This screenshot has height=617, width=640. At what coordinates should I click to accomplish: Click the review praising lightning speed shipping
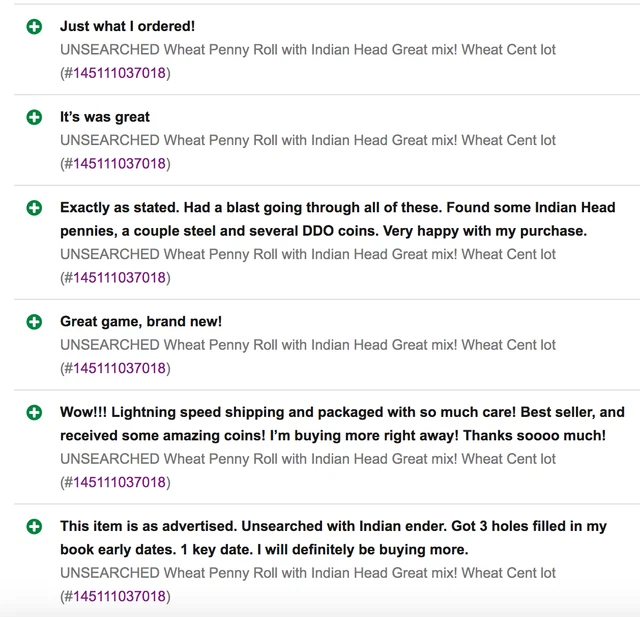coord(342,424)
